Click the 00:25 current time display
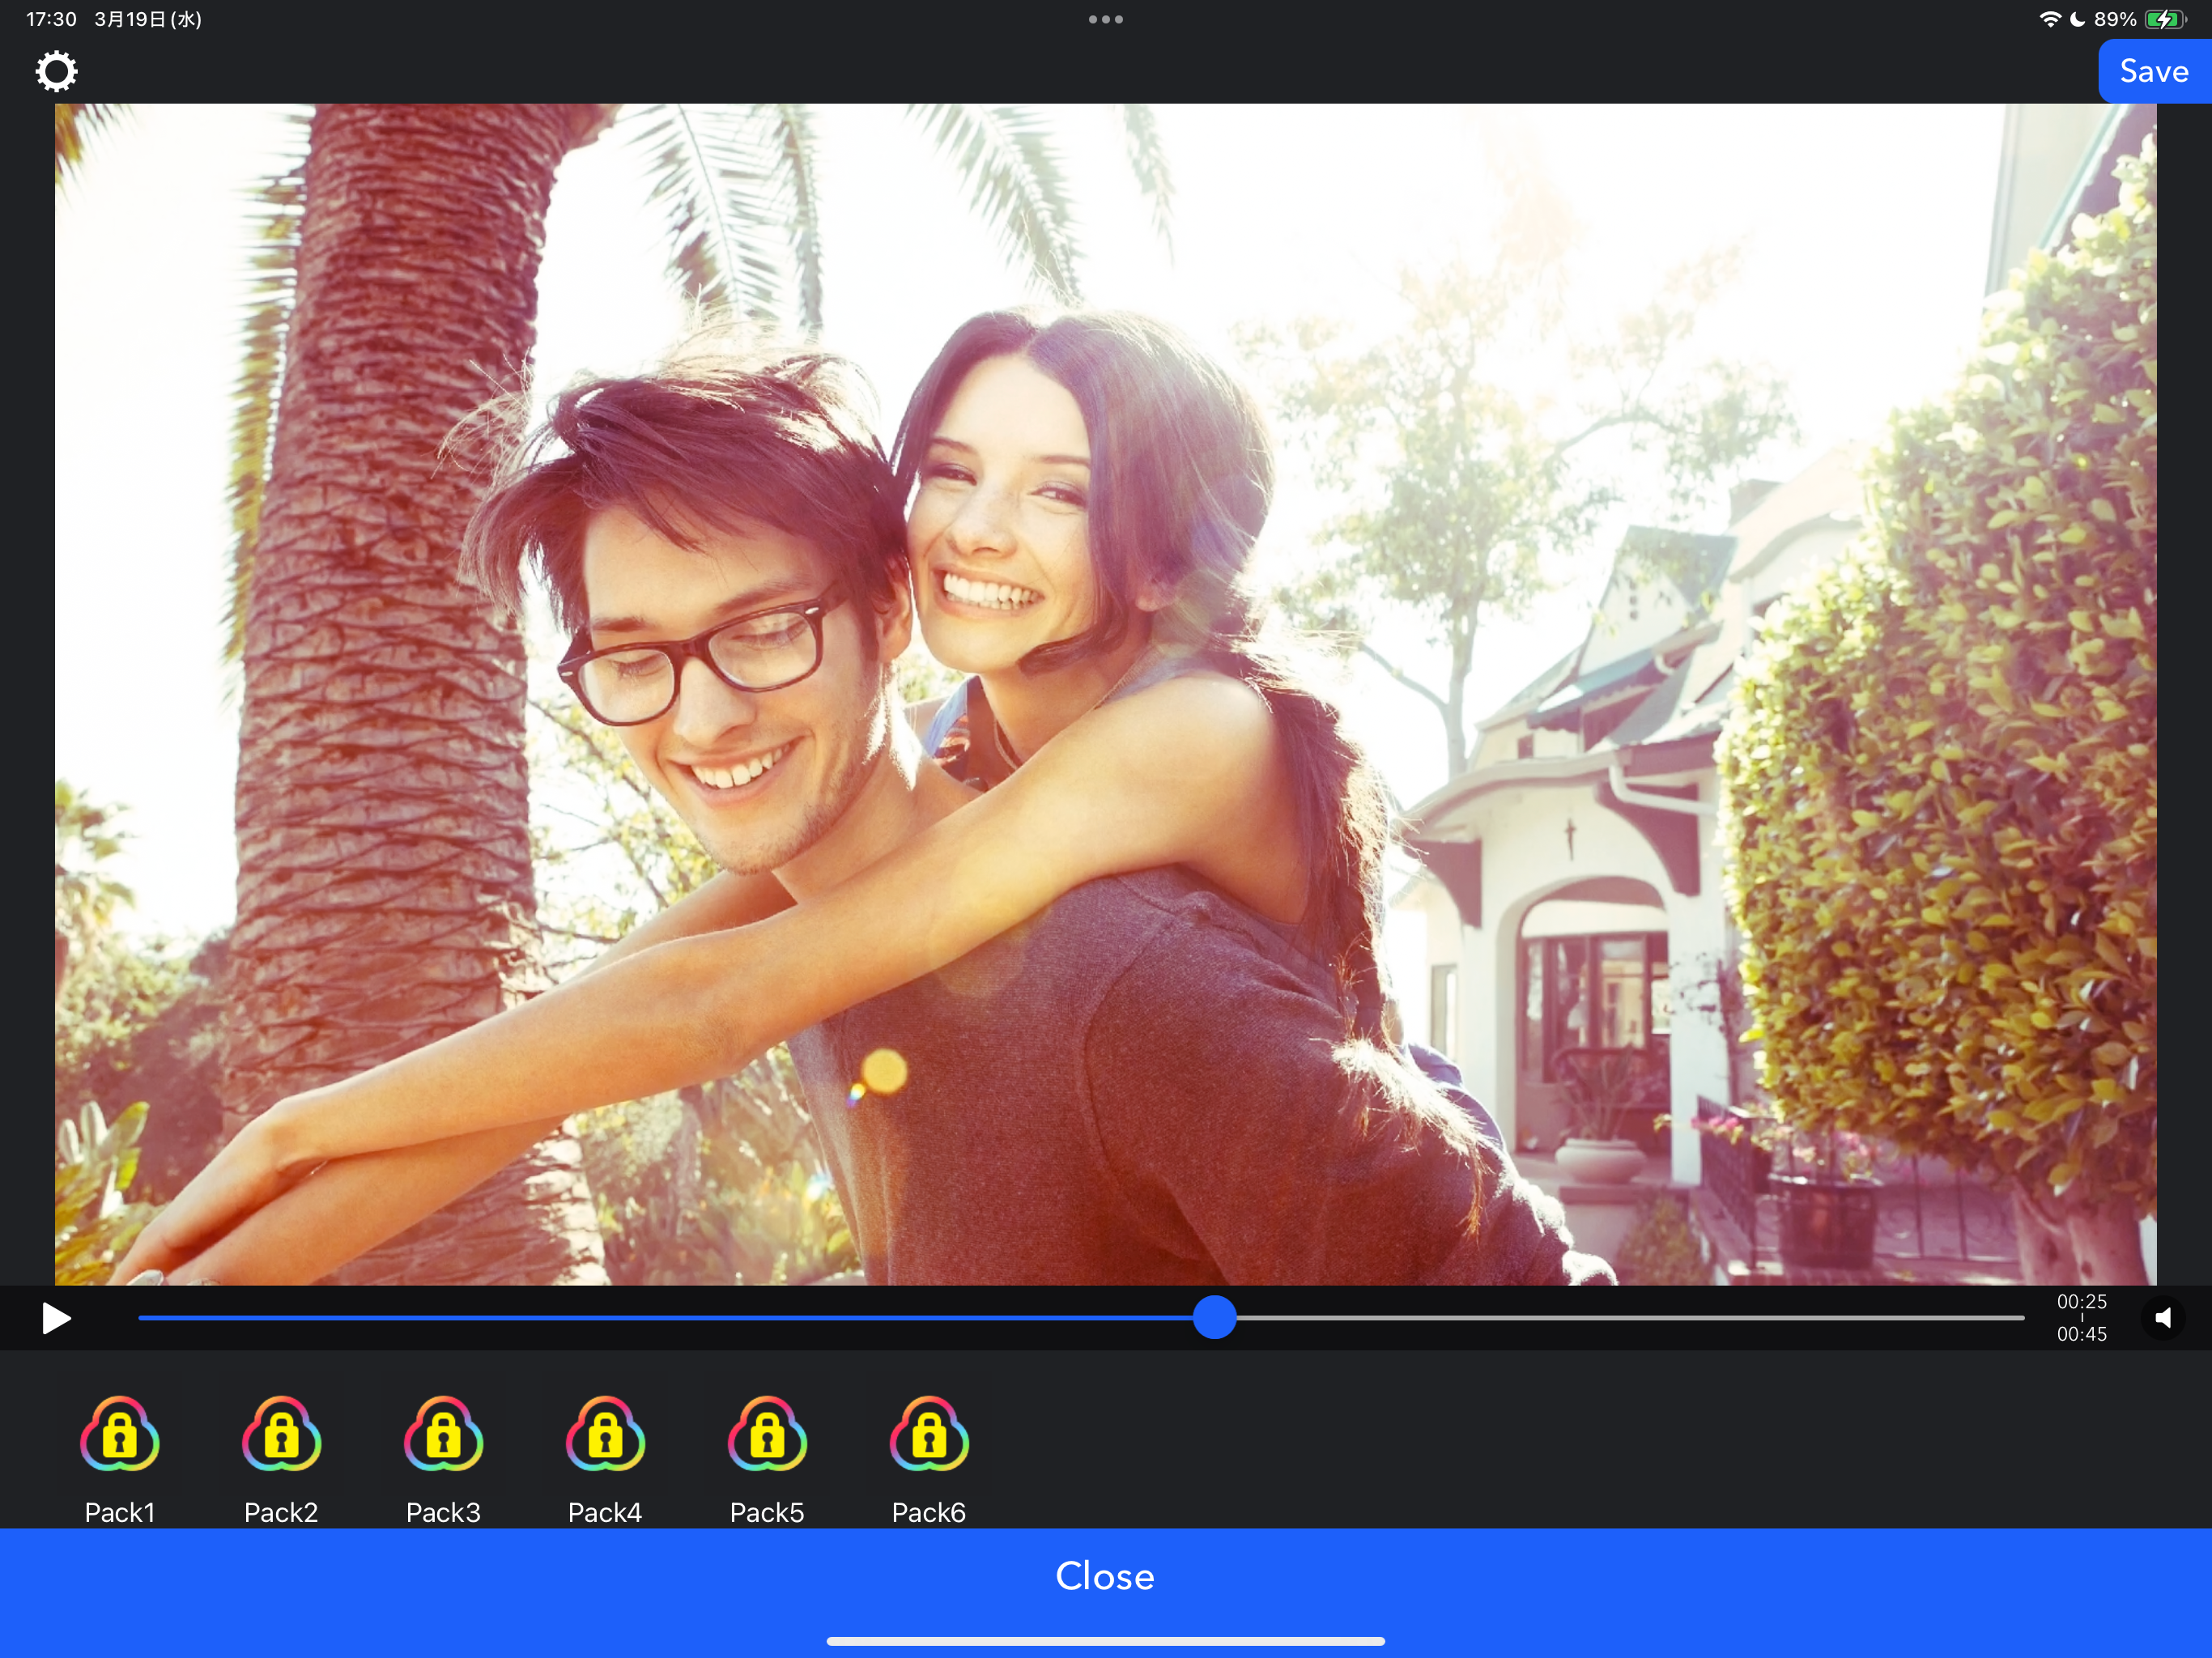The image size is (2212, 1658). 2082,1301
